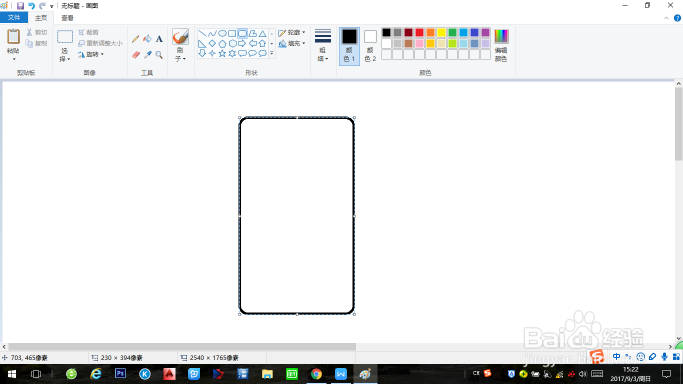The width and height of the screenshot is (683, 384).
Task: Click the Cut scissors icon
Action: [29, 32]
